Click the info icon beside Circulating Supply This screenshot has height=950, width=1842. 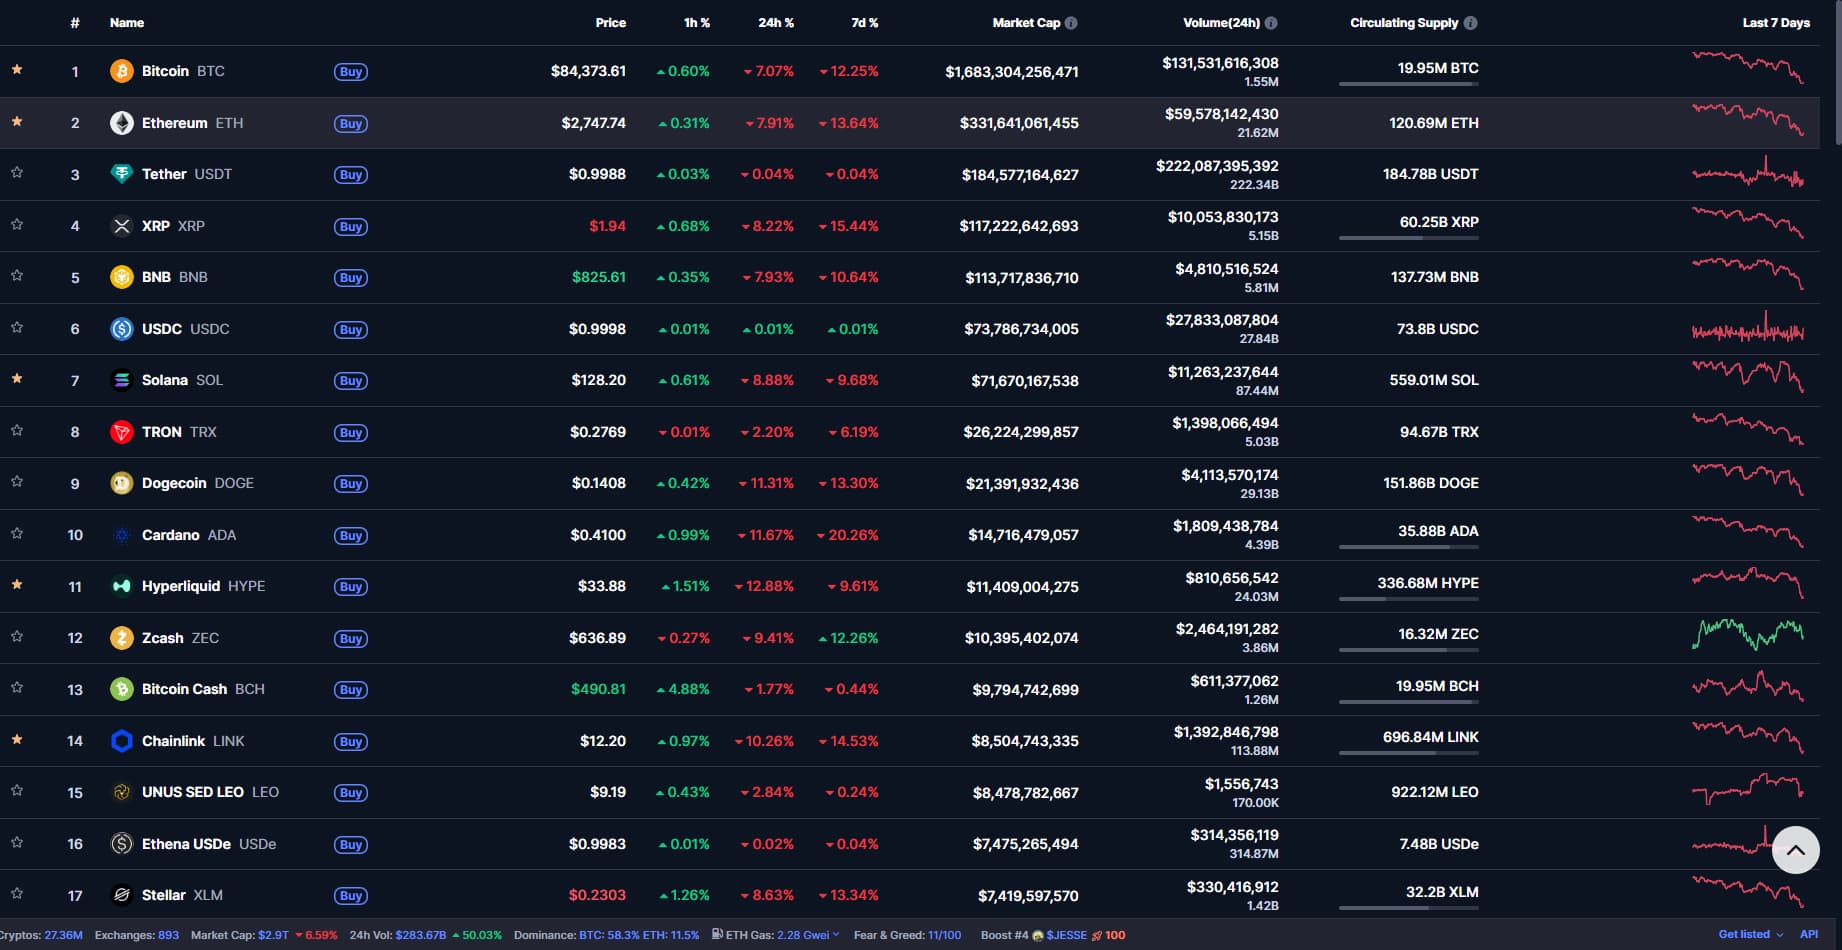click(x=1470, y=23)
